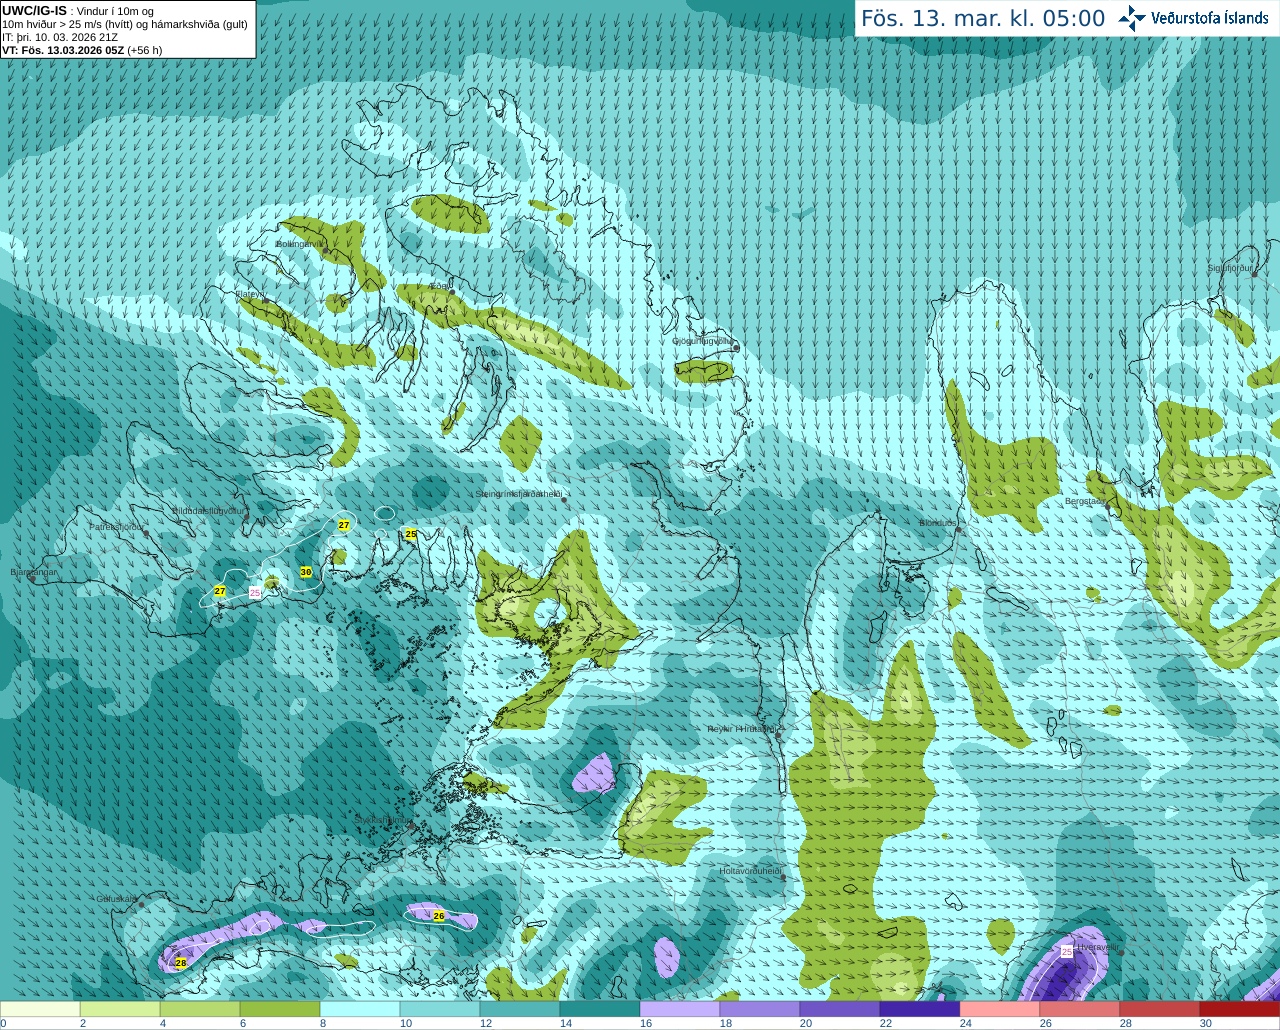Select the Gjögurflugvöllur station label
This screenshot has width=1280, height=1030.
click(702, 341)
